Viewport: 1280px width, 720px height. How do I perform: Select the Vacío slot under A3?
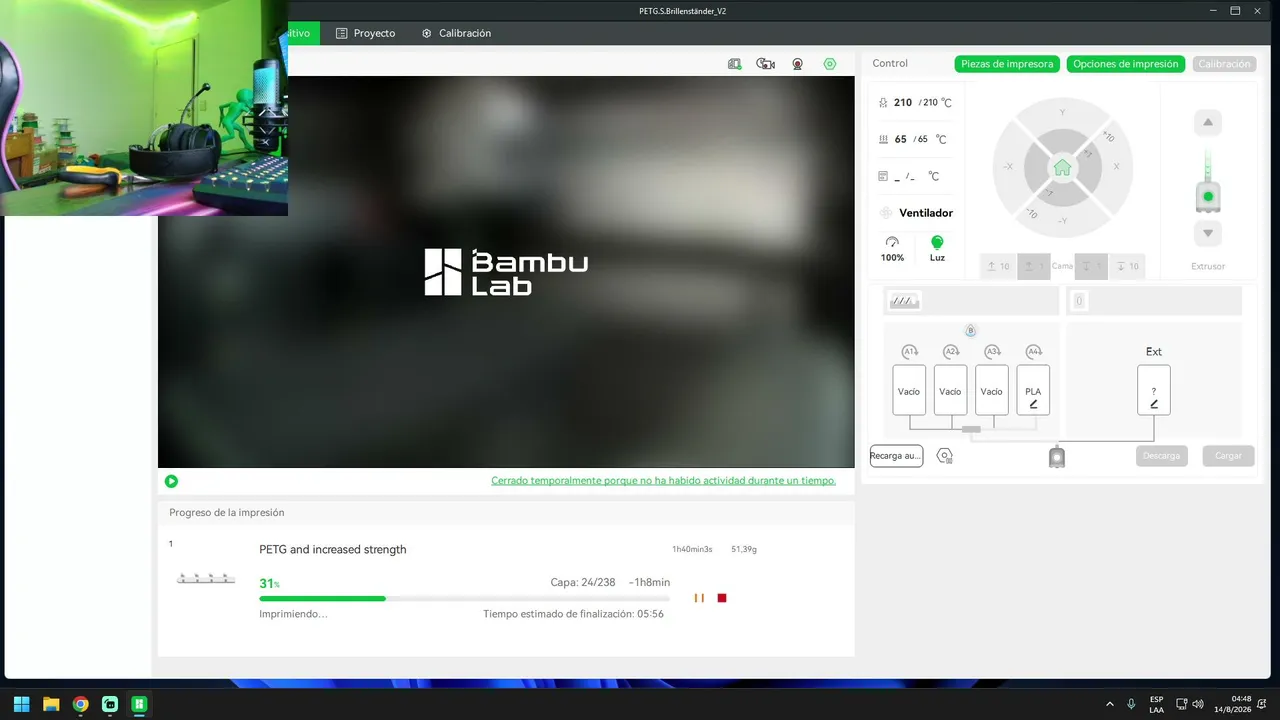[x=992, y=390]
